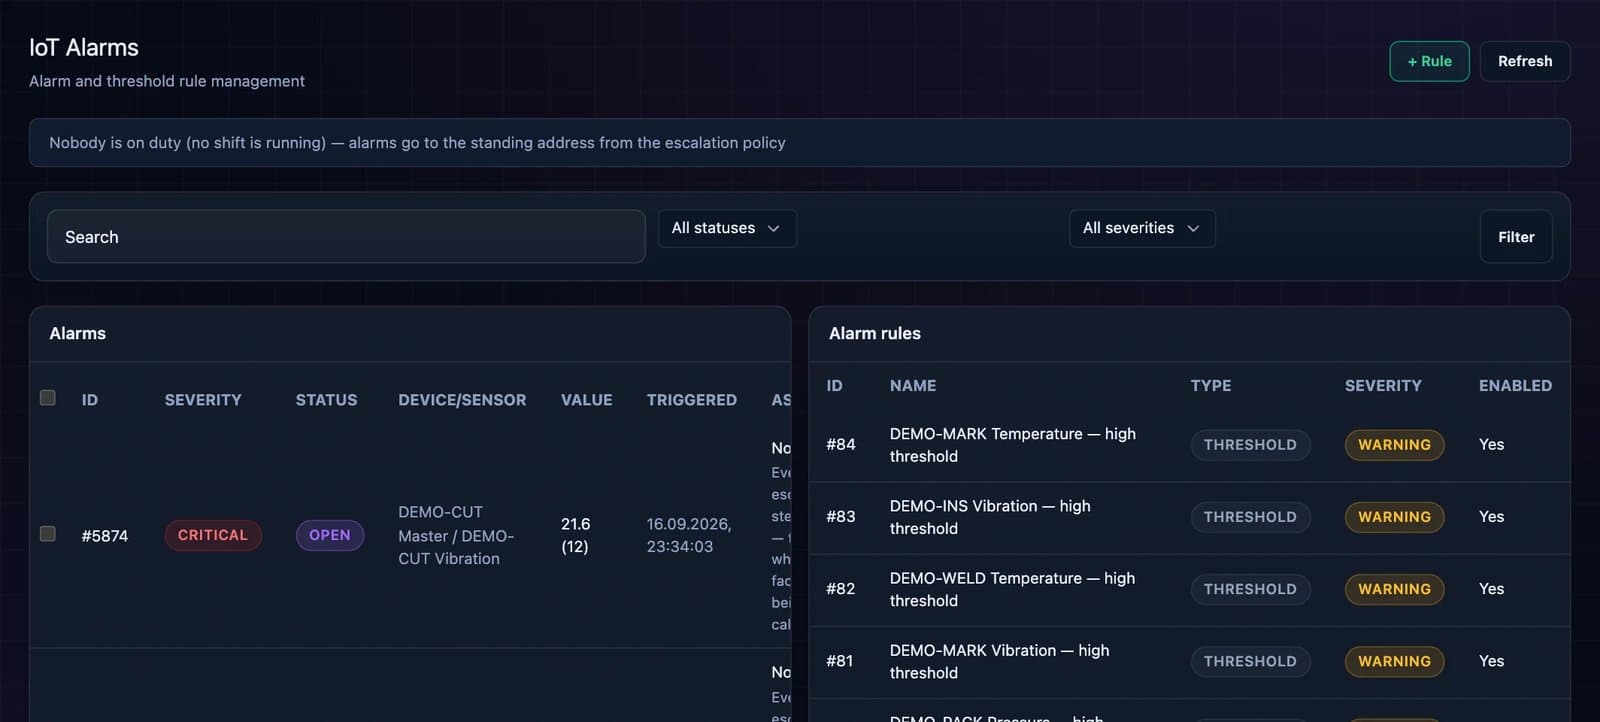
Task: Open the All severities dropdown
Action: 1142,228
